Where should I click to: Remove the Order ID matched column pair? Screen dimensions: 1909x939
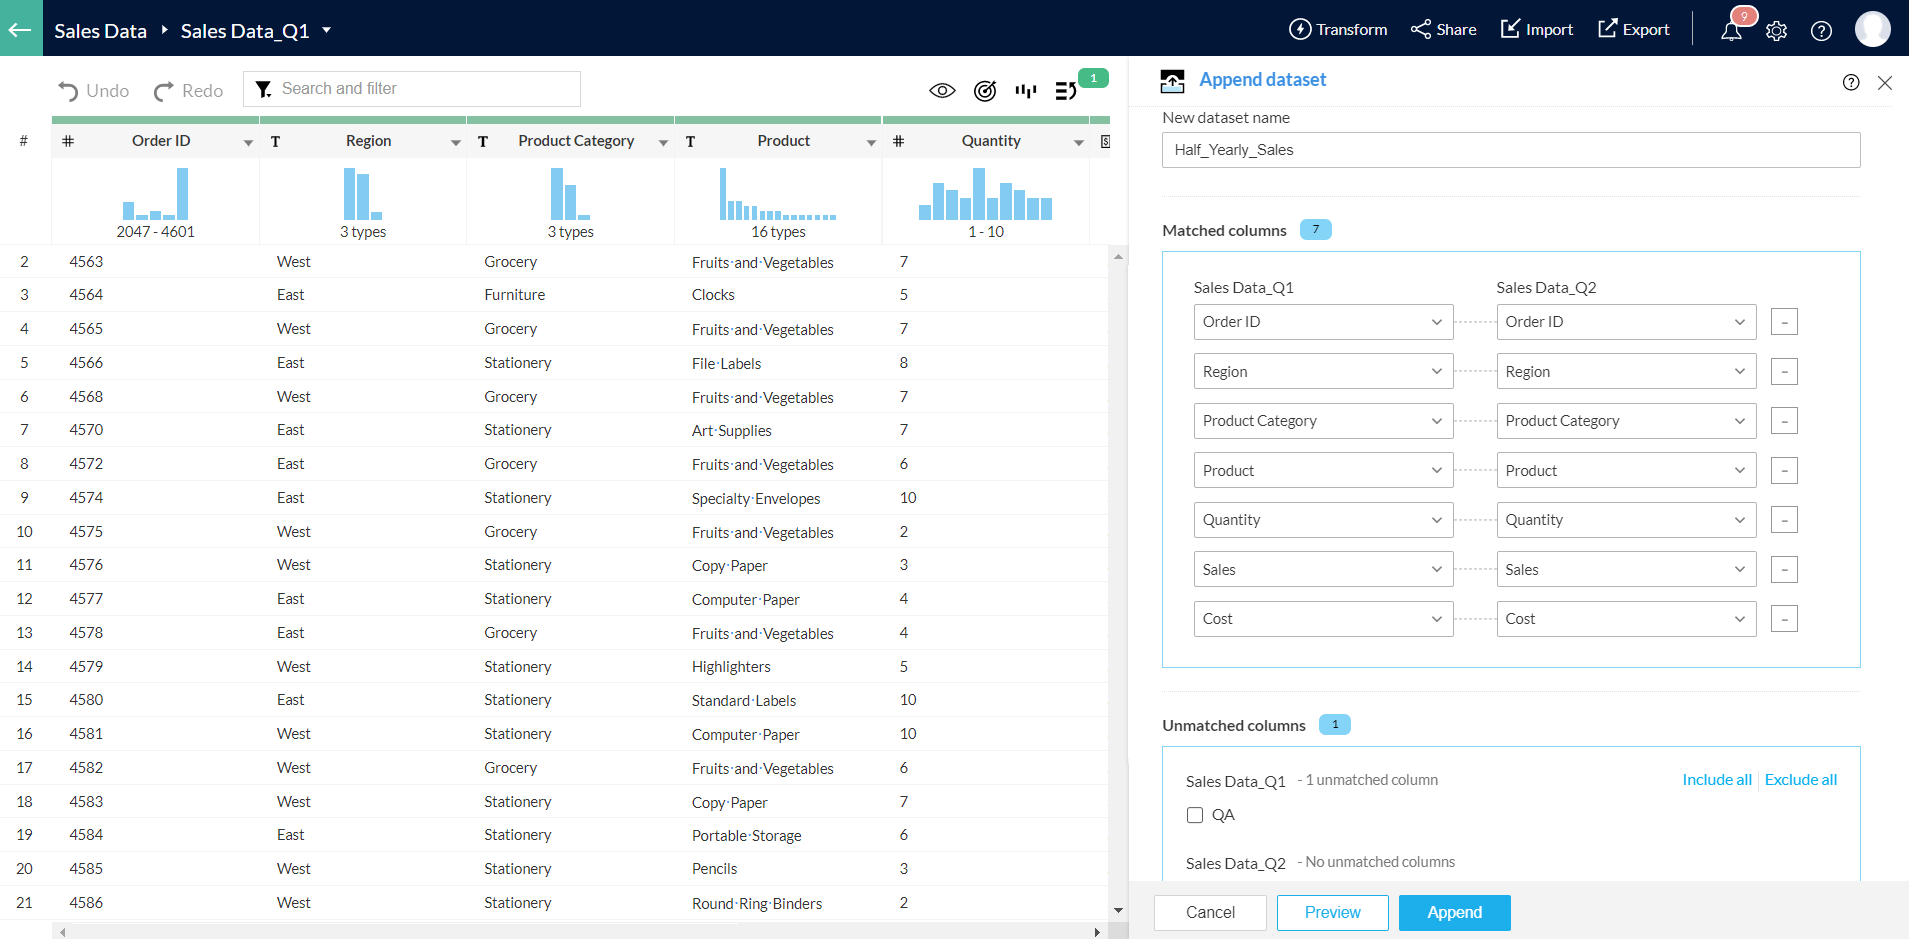tap(1783, 322)
